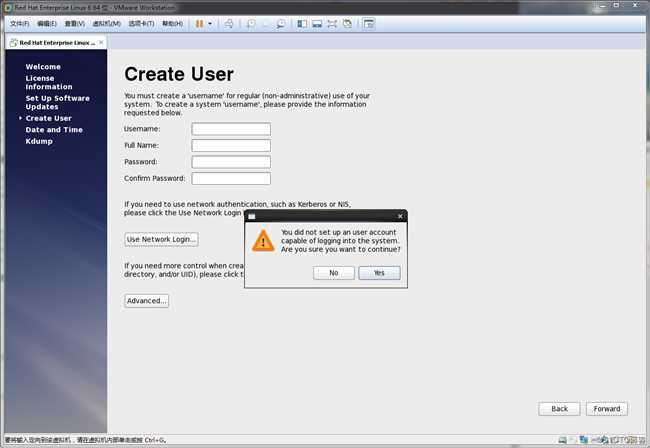Viewport: 650px width, 448px height.
Task: Focus the Password input field
Action: [231, 162]
